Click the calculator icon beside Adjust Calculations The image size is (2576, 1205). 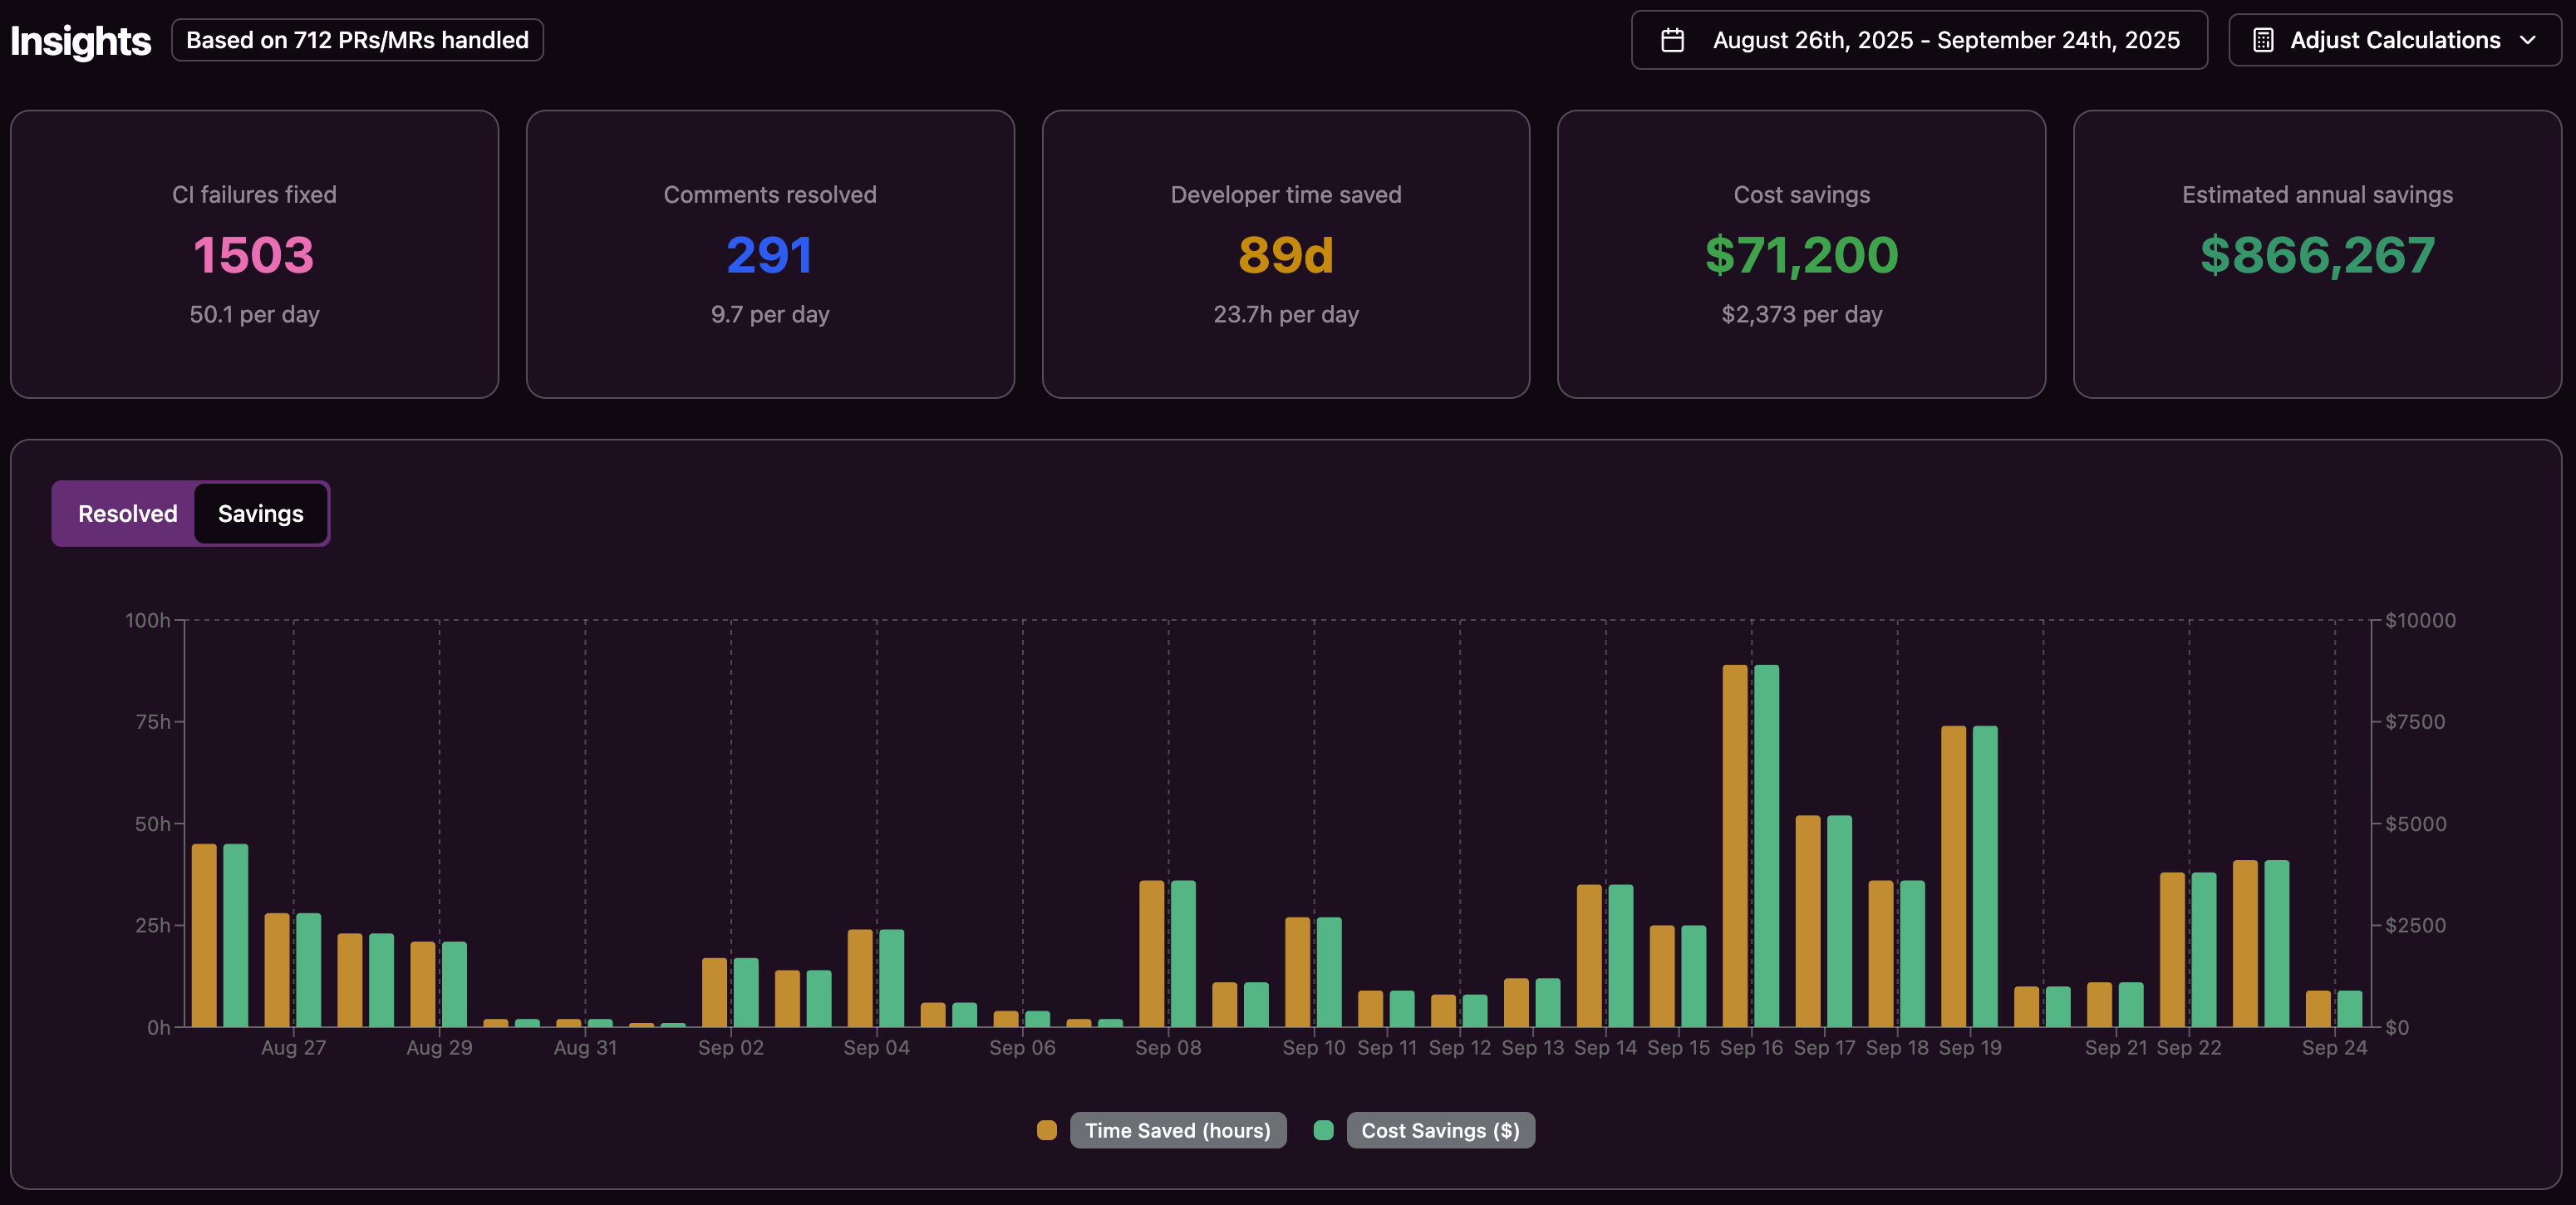pyautogui.click(x=2263, y=40)
